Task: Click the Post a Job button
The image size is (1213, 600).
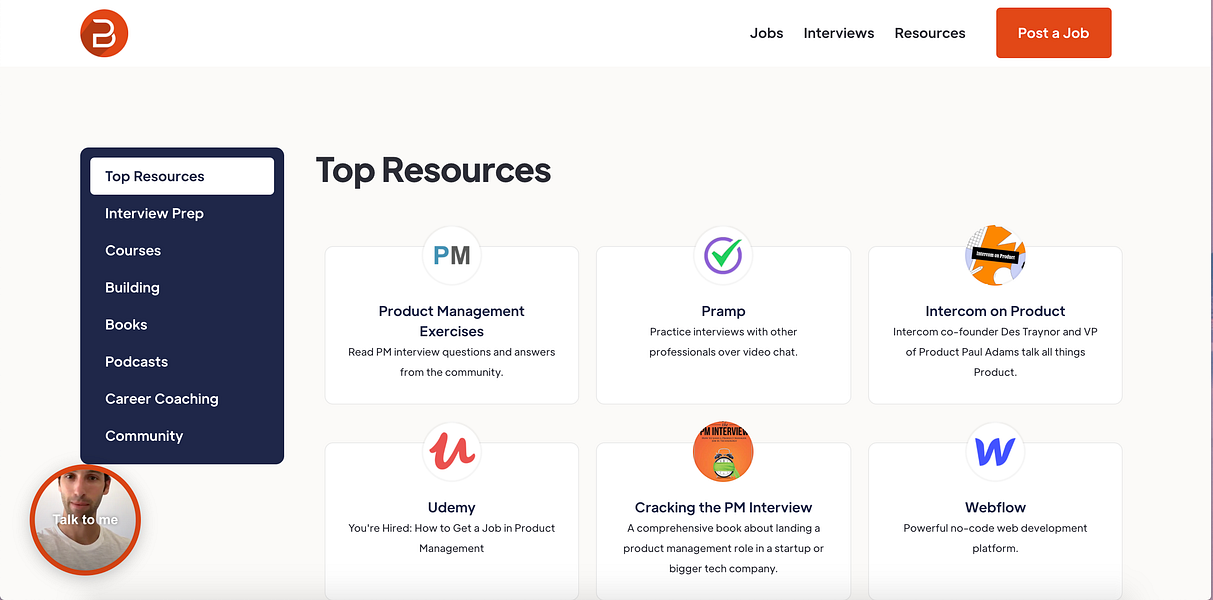Action: pyautogui.click(x=1053, y=33)
